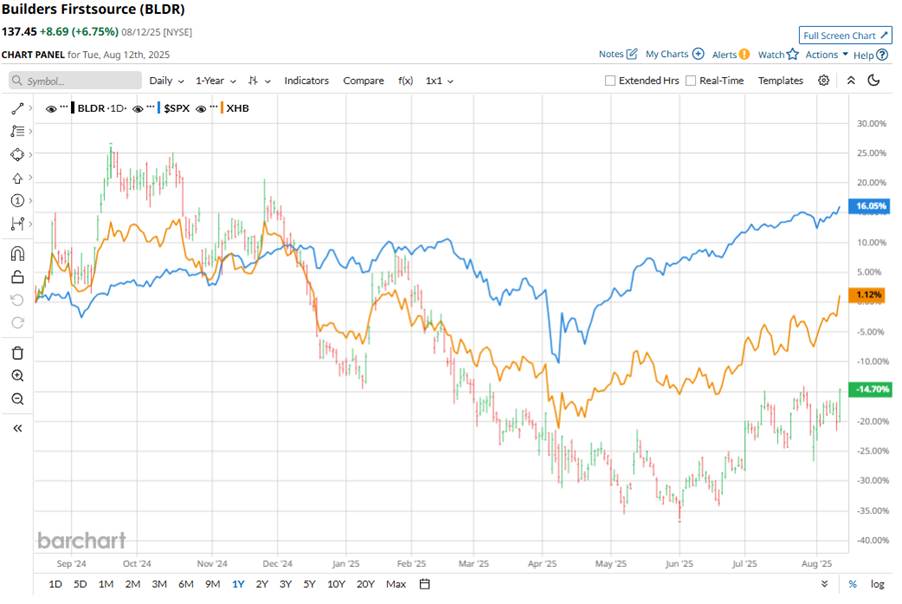The width and height of the screenshot is (902, 604).
Task: Open the Daily interval dropdown
Action: click(x=166, y=81)
